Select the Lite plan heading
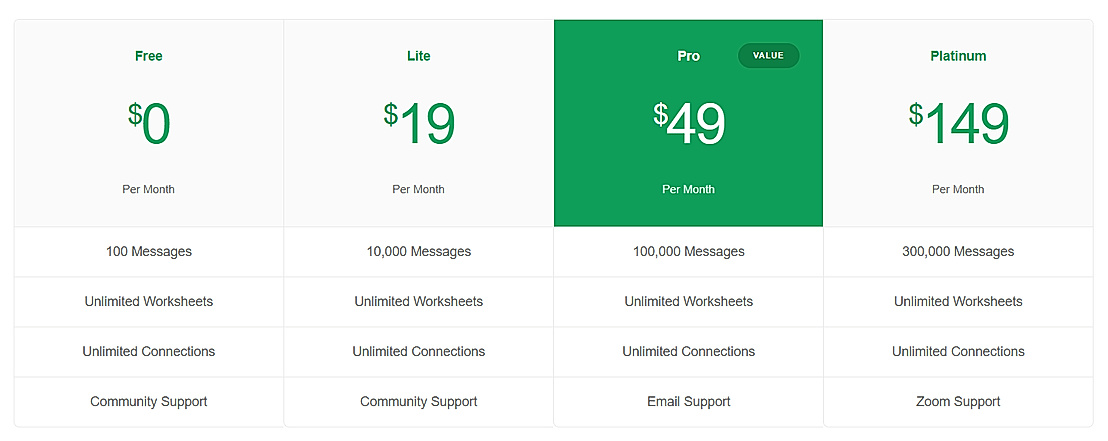1108x441 pixels. [419, 56]
